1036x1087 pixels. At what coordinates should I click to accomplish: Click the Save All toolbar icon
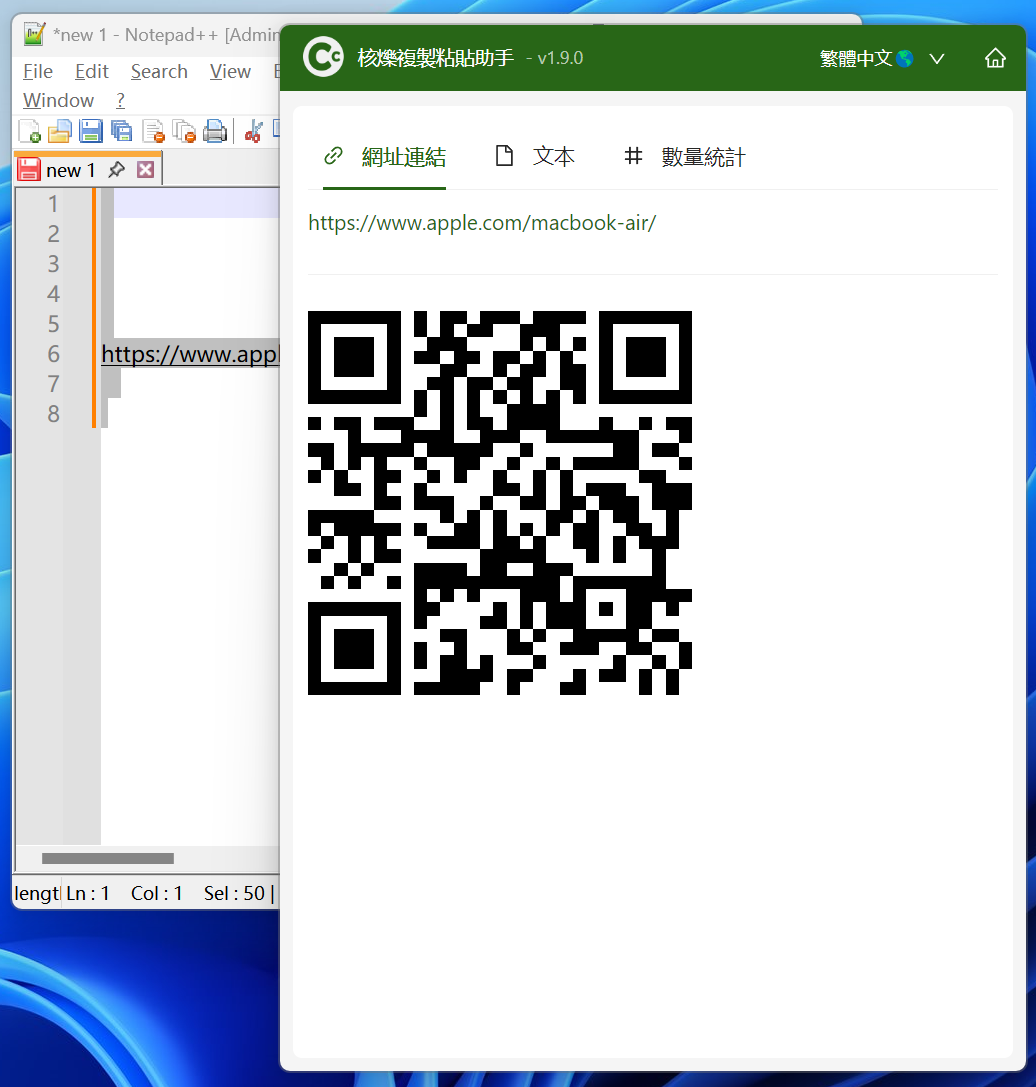coord(122,131)
